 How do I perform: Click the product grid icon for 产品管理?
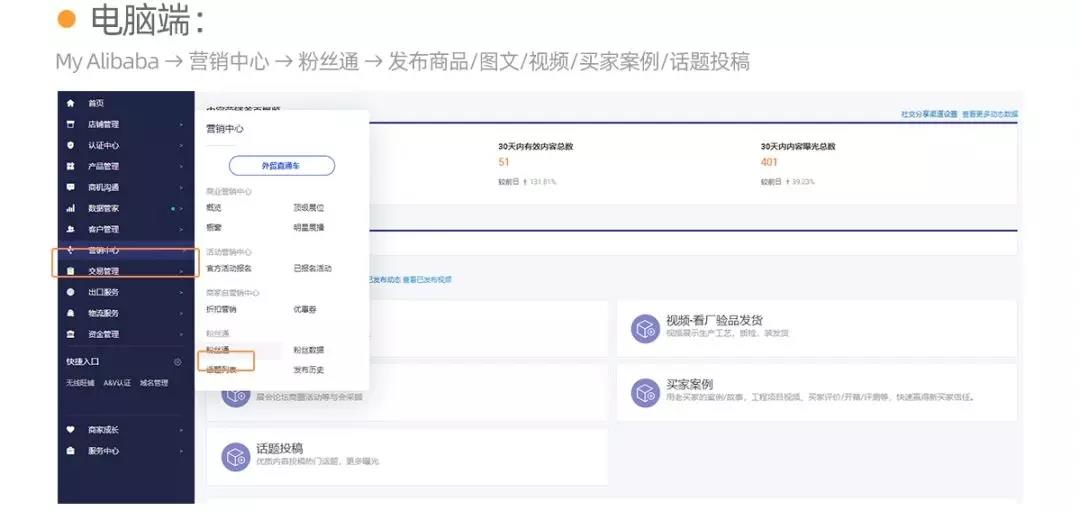70,166
